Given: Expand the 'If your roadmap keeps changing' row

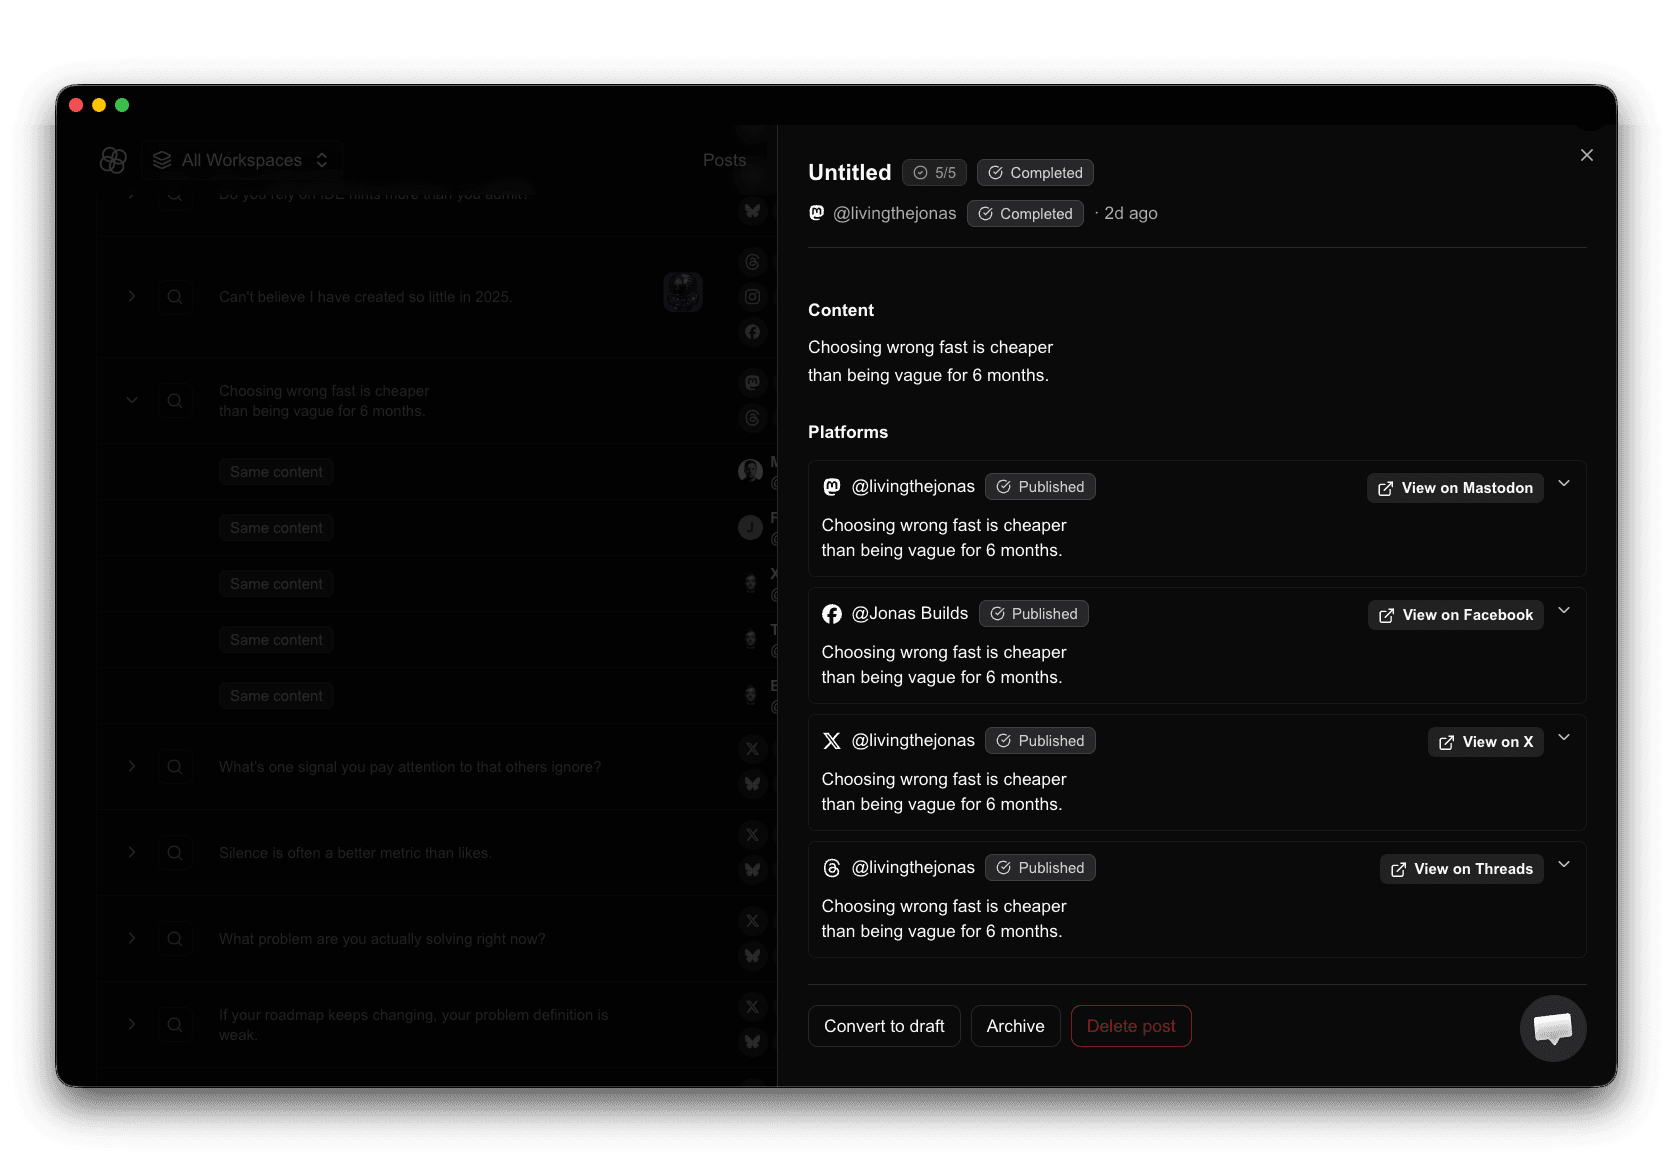Looking at the screenshot, I should point(132,1024).
